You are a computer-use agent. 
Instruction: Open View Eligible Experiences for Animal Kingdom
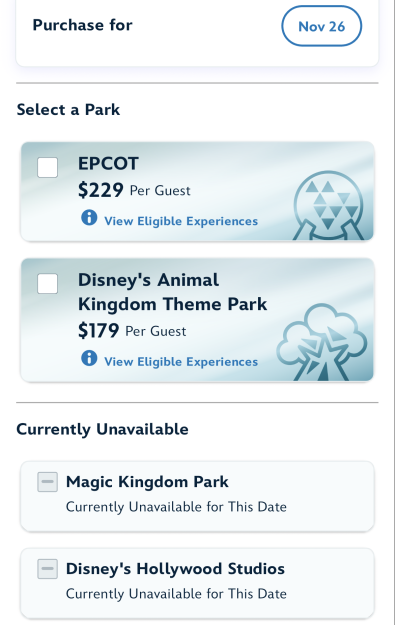181,362
